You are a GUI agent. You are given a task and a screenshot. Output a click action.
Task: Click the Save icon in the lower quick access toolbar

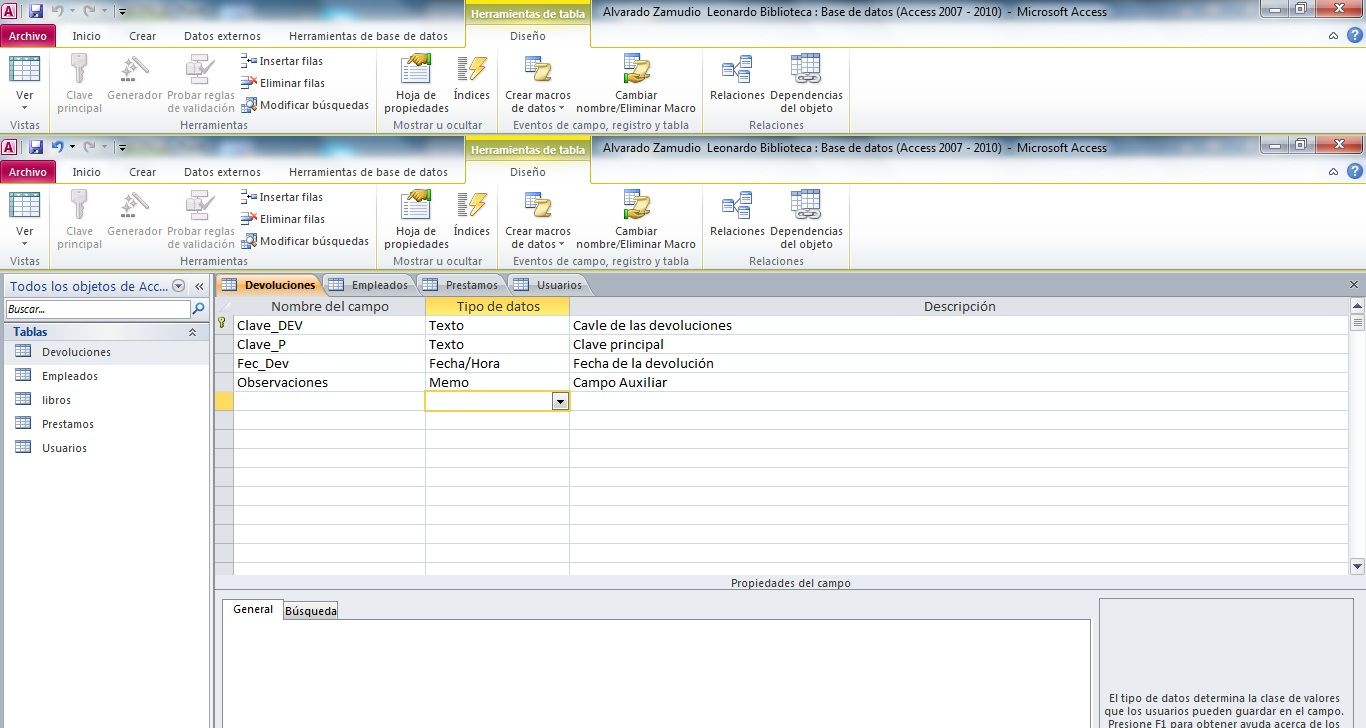(x=36, y=147)
